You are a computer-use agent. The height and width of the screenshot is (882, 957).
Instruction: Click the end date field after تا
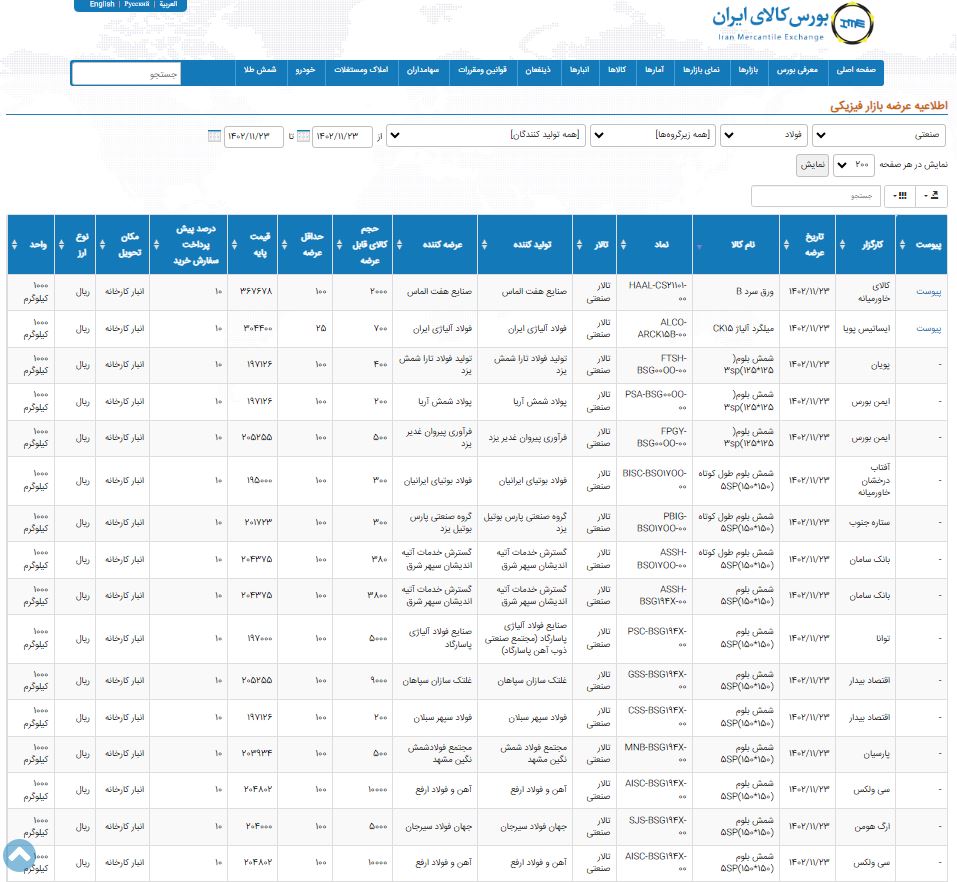click(254, 136)
